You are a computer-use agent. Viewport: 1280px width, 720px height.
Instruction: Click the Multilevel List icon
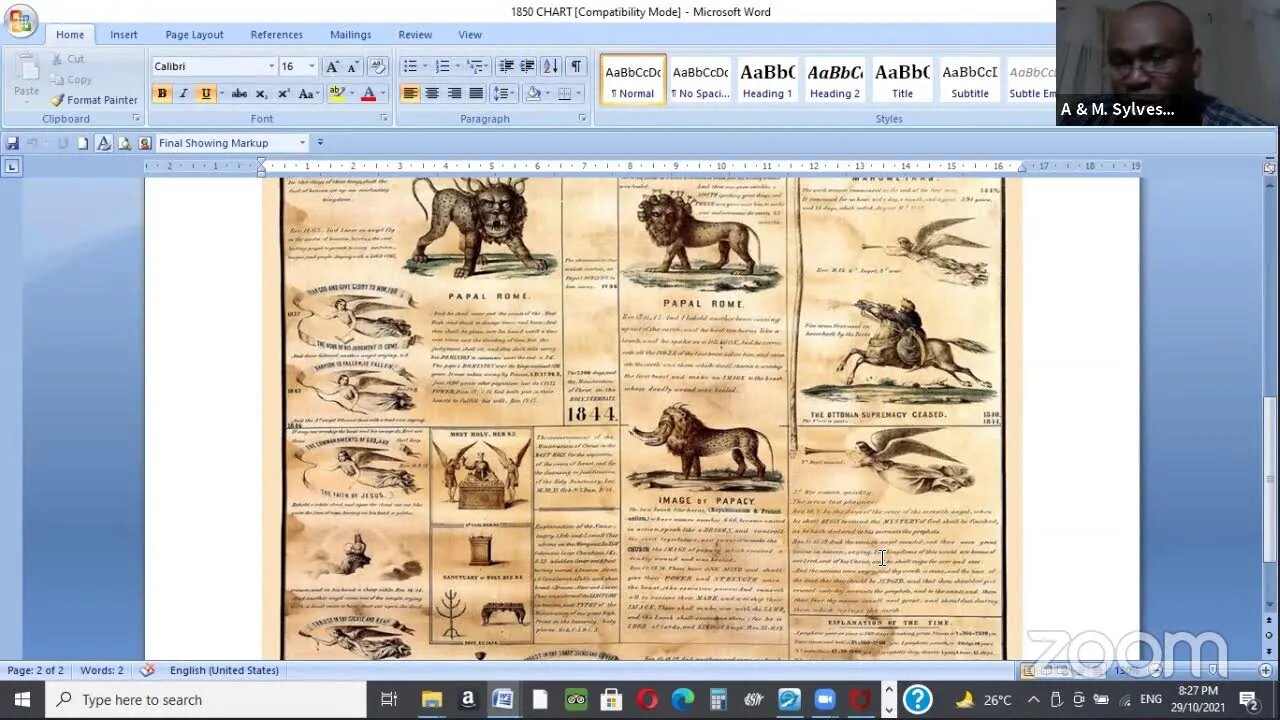[x=475, y=66]
